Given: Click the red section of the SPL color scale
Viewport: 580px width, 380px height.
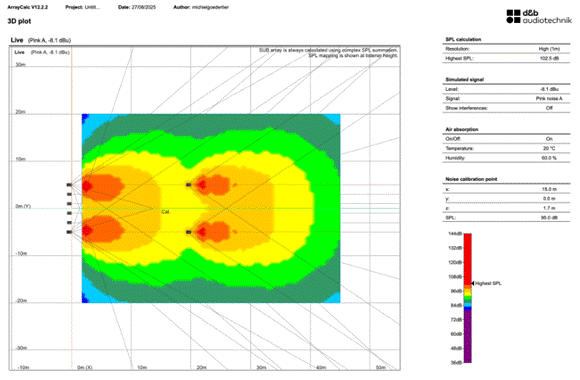Looking at the screenshot, I should click(x=468, y=258).
